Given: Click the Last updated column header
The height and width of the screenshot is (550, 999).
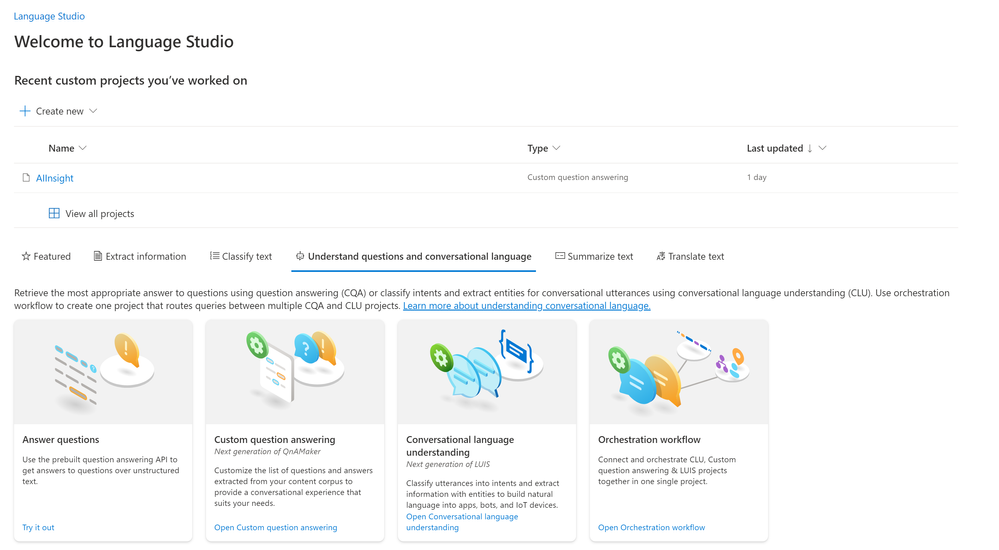Looking at the screenshot, I should (775, 148).
